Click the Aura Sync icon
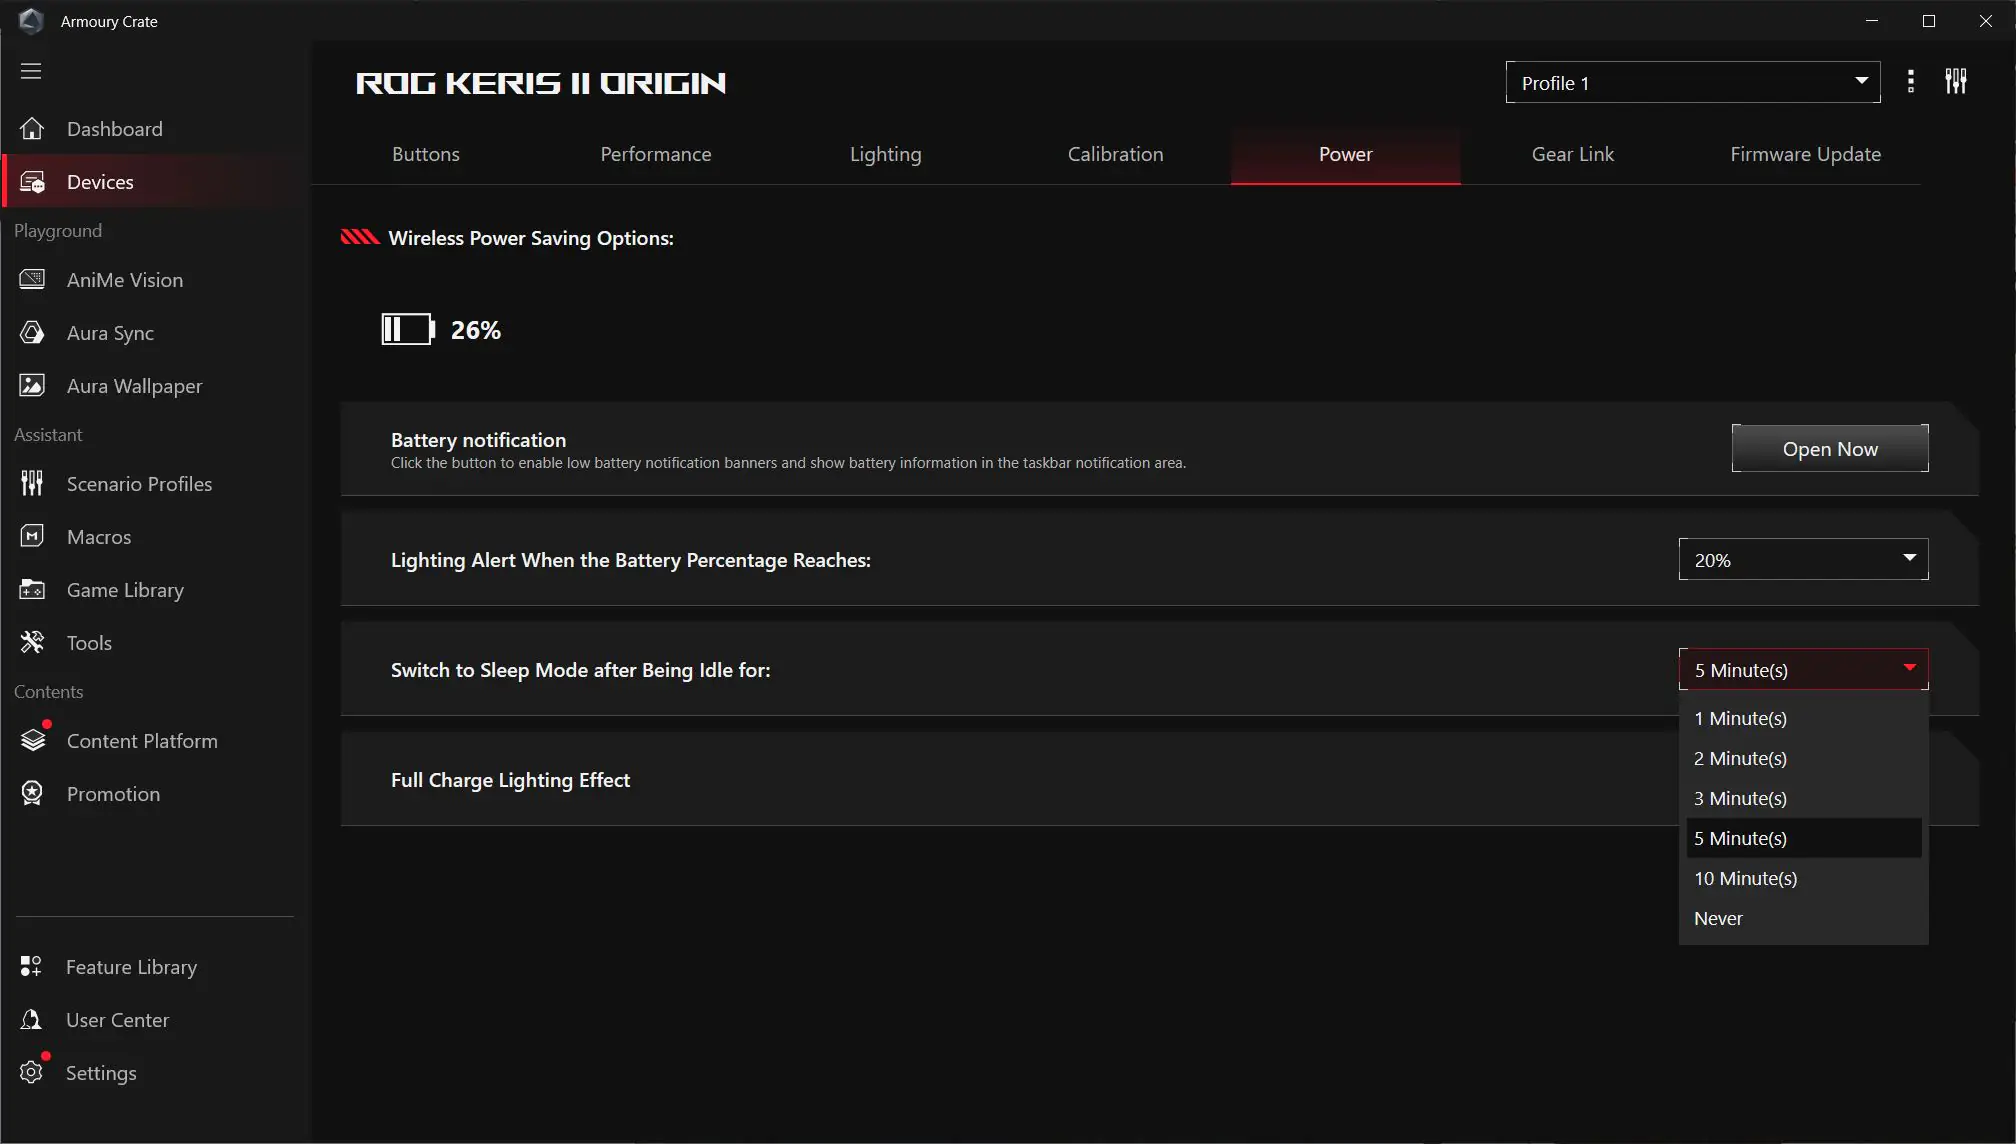 click(x=32, y=333)
